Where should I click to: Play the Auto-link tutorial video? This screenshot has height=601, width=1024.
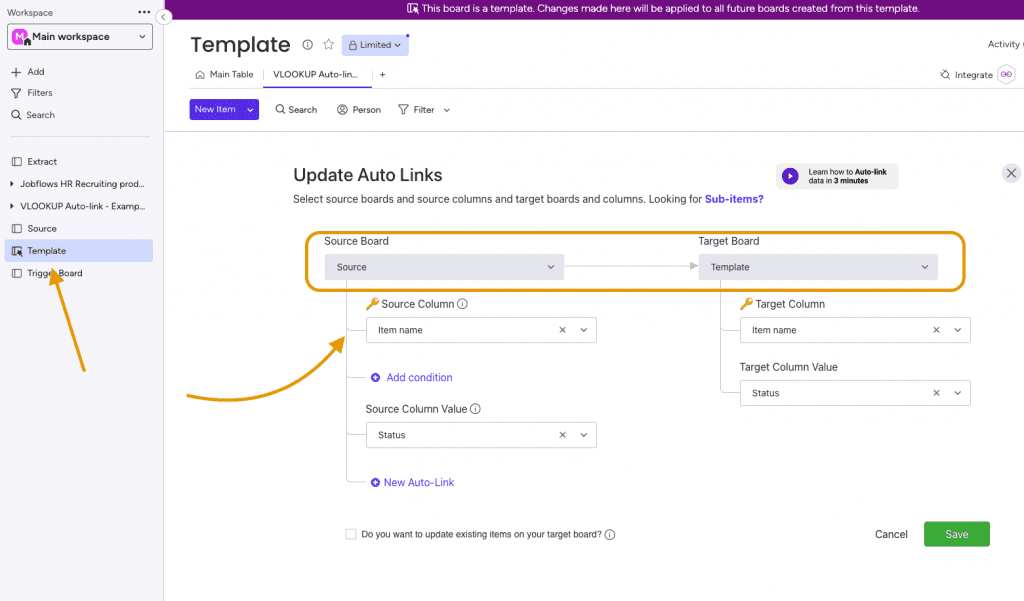point(790,176)
